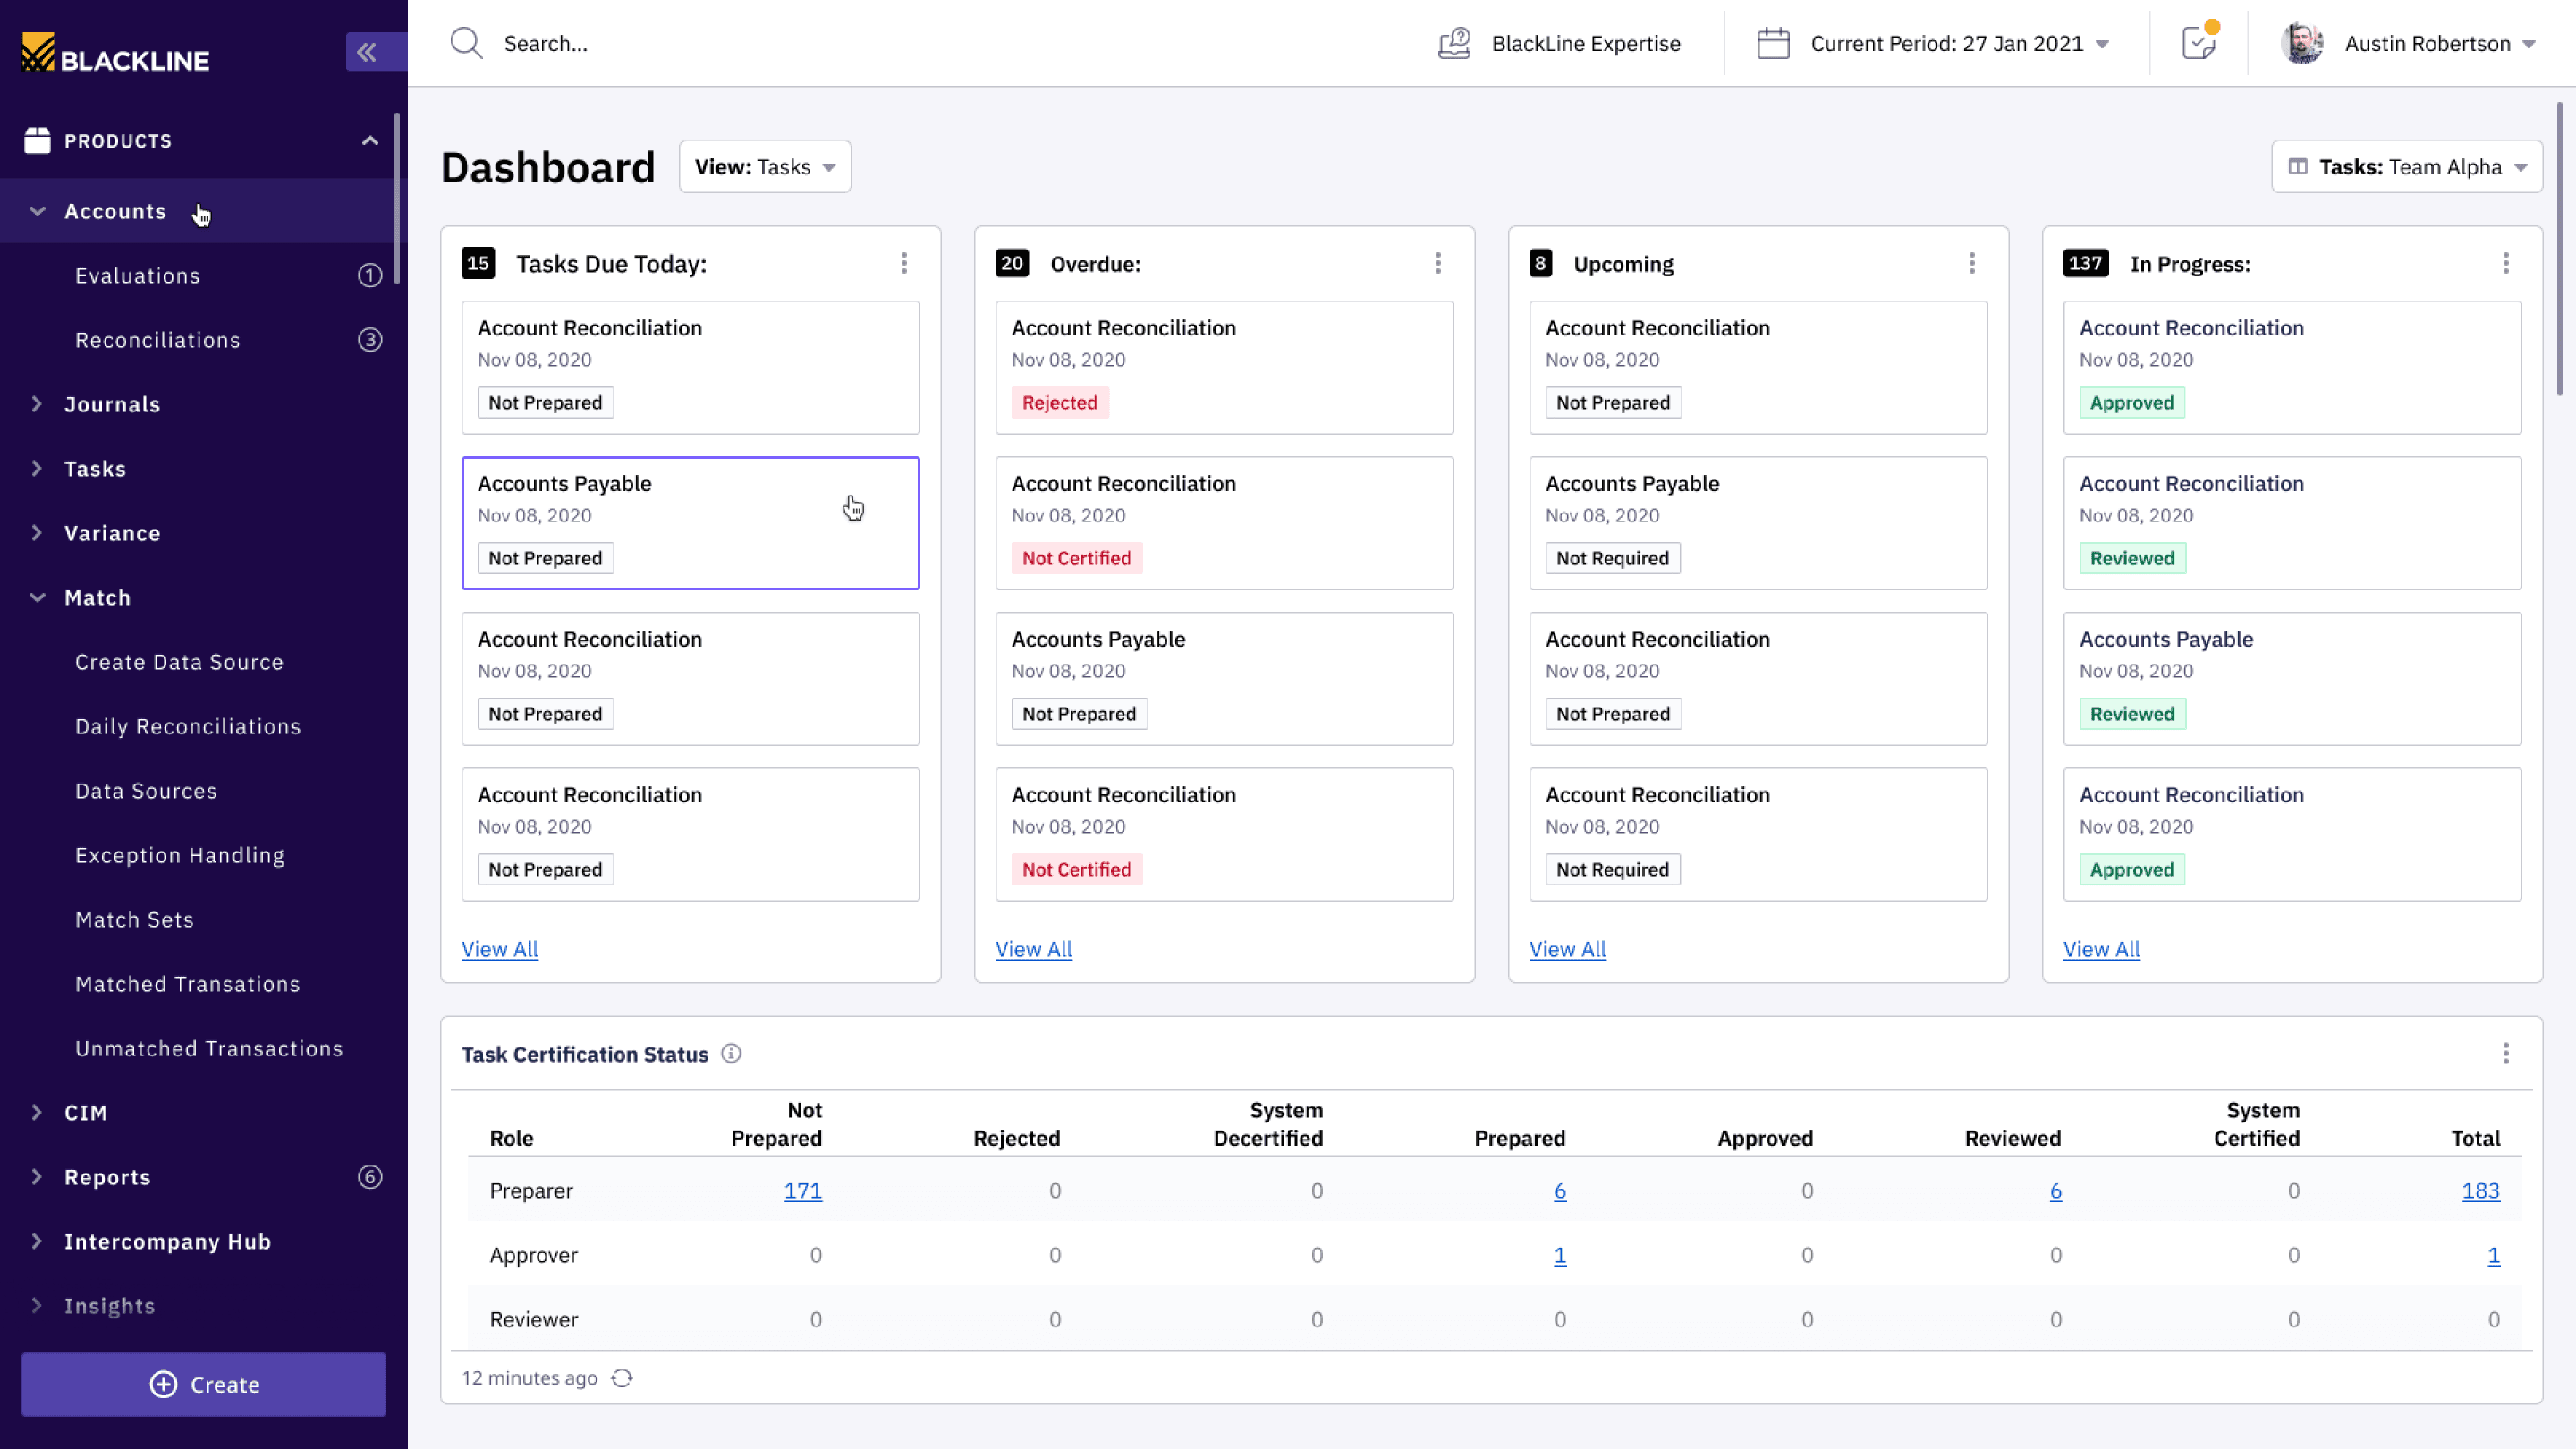Click refresh icon beside 12 minutes ago
The image size is (2576, 1449).
[x=622, y=1378]
